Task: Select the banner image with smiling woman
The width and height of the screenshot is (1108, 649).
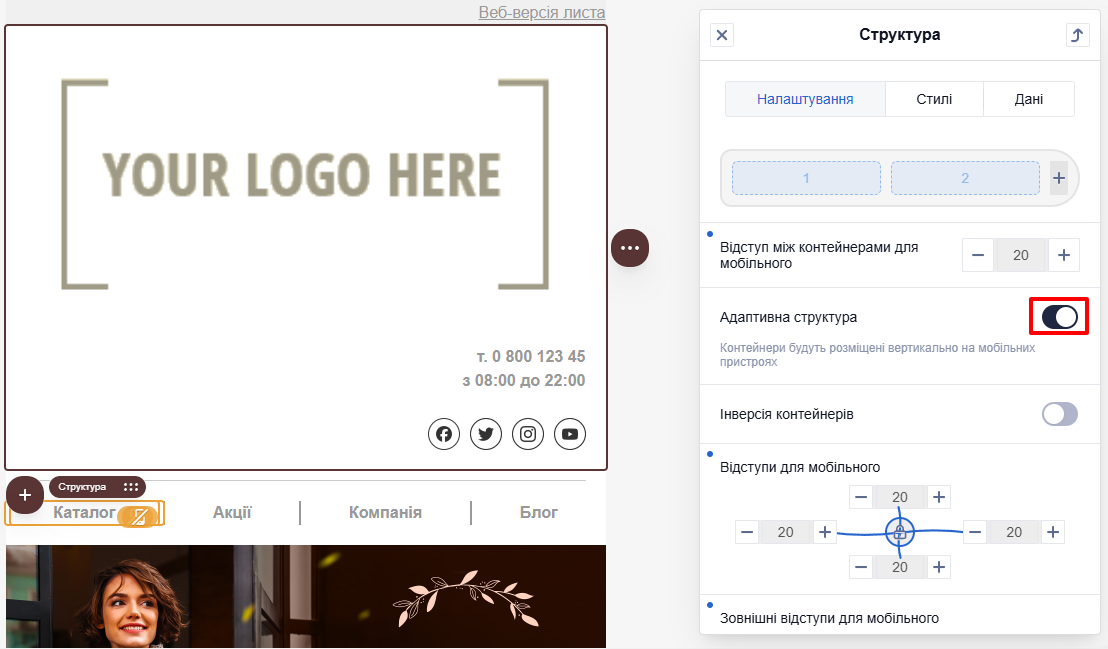Action: (x=306, y=596)
